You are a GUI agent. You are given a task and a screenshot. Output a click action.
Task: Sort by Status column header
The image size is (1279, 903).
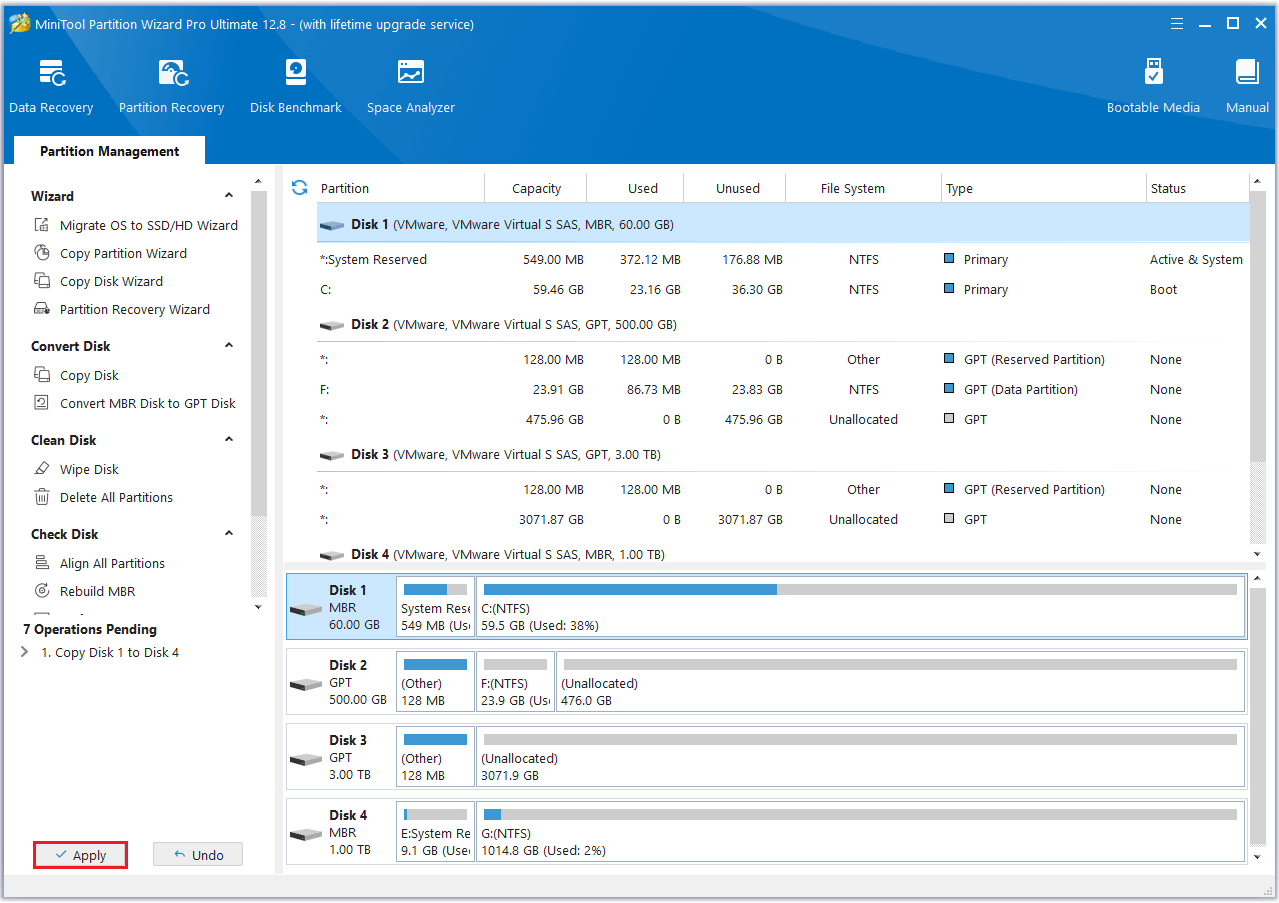[1198, 188]
